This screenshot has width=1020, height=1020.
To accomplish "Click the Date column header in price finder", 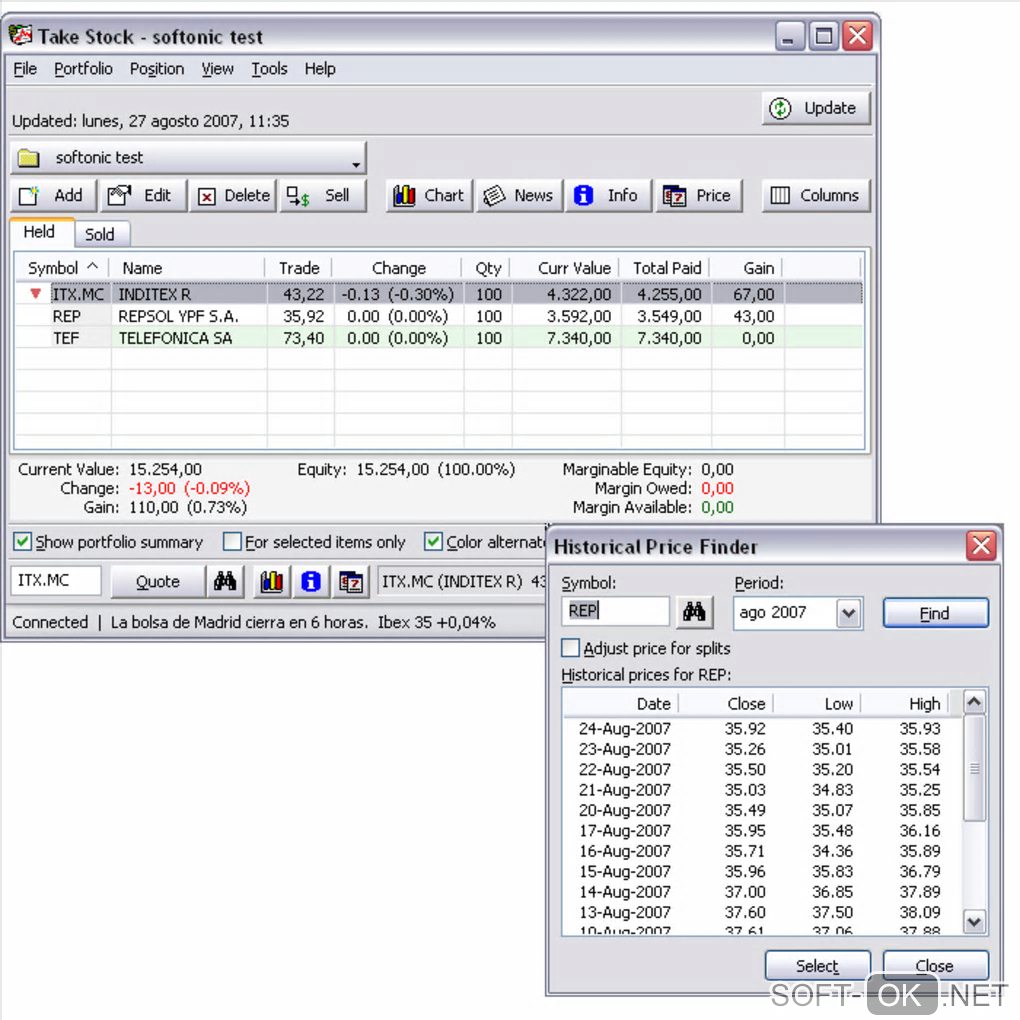I will (621, 704).
